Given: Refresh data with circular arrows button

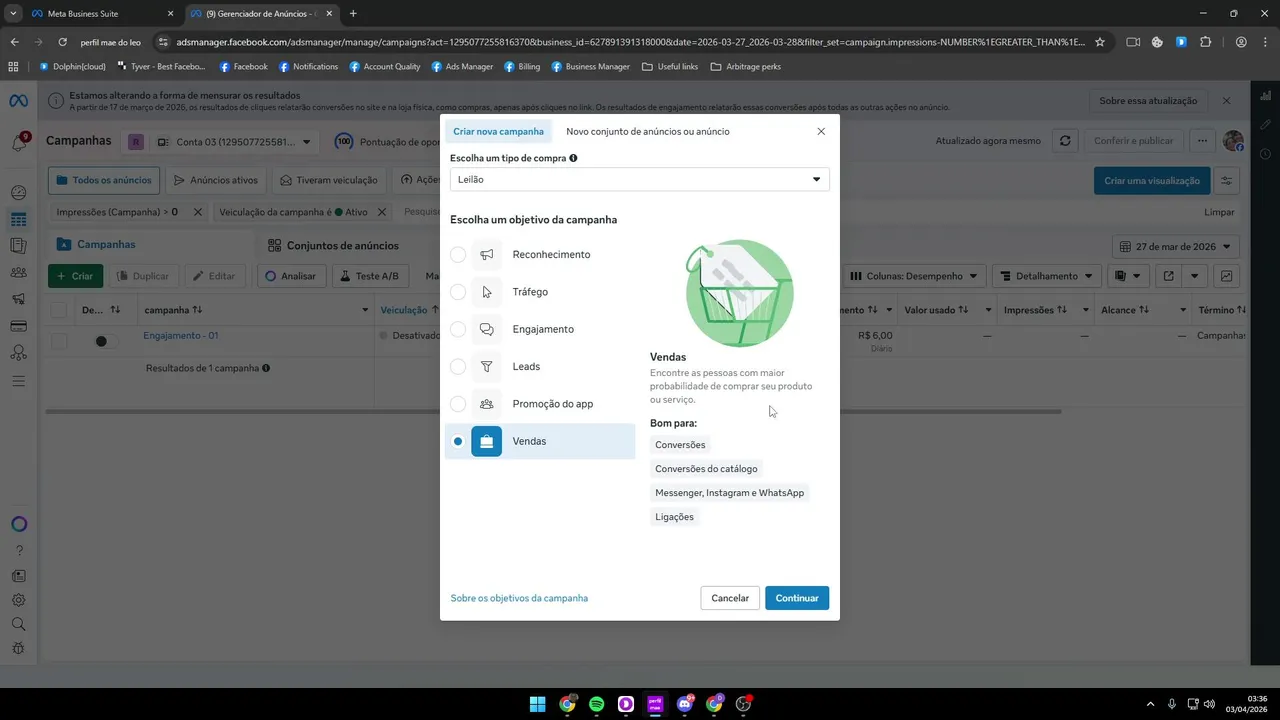Looking at the screenshot, I should coord(1065,141).
